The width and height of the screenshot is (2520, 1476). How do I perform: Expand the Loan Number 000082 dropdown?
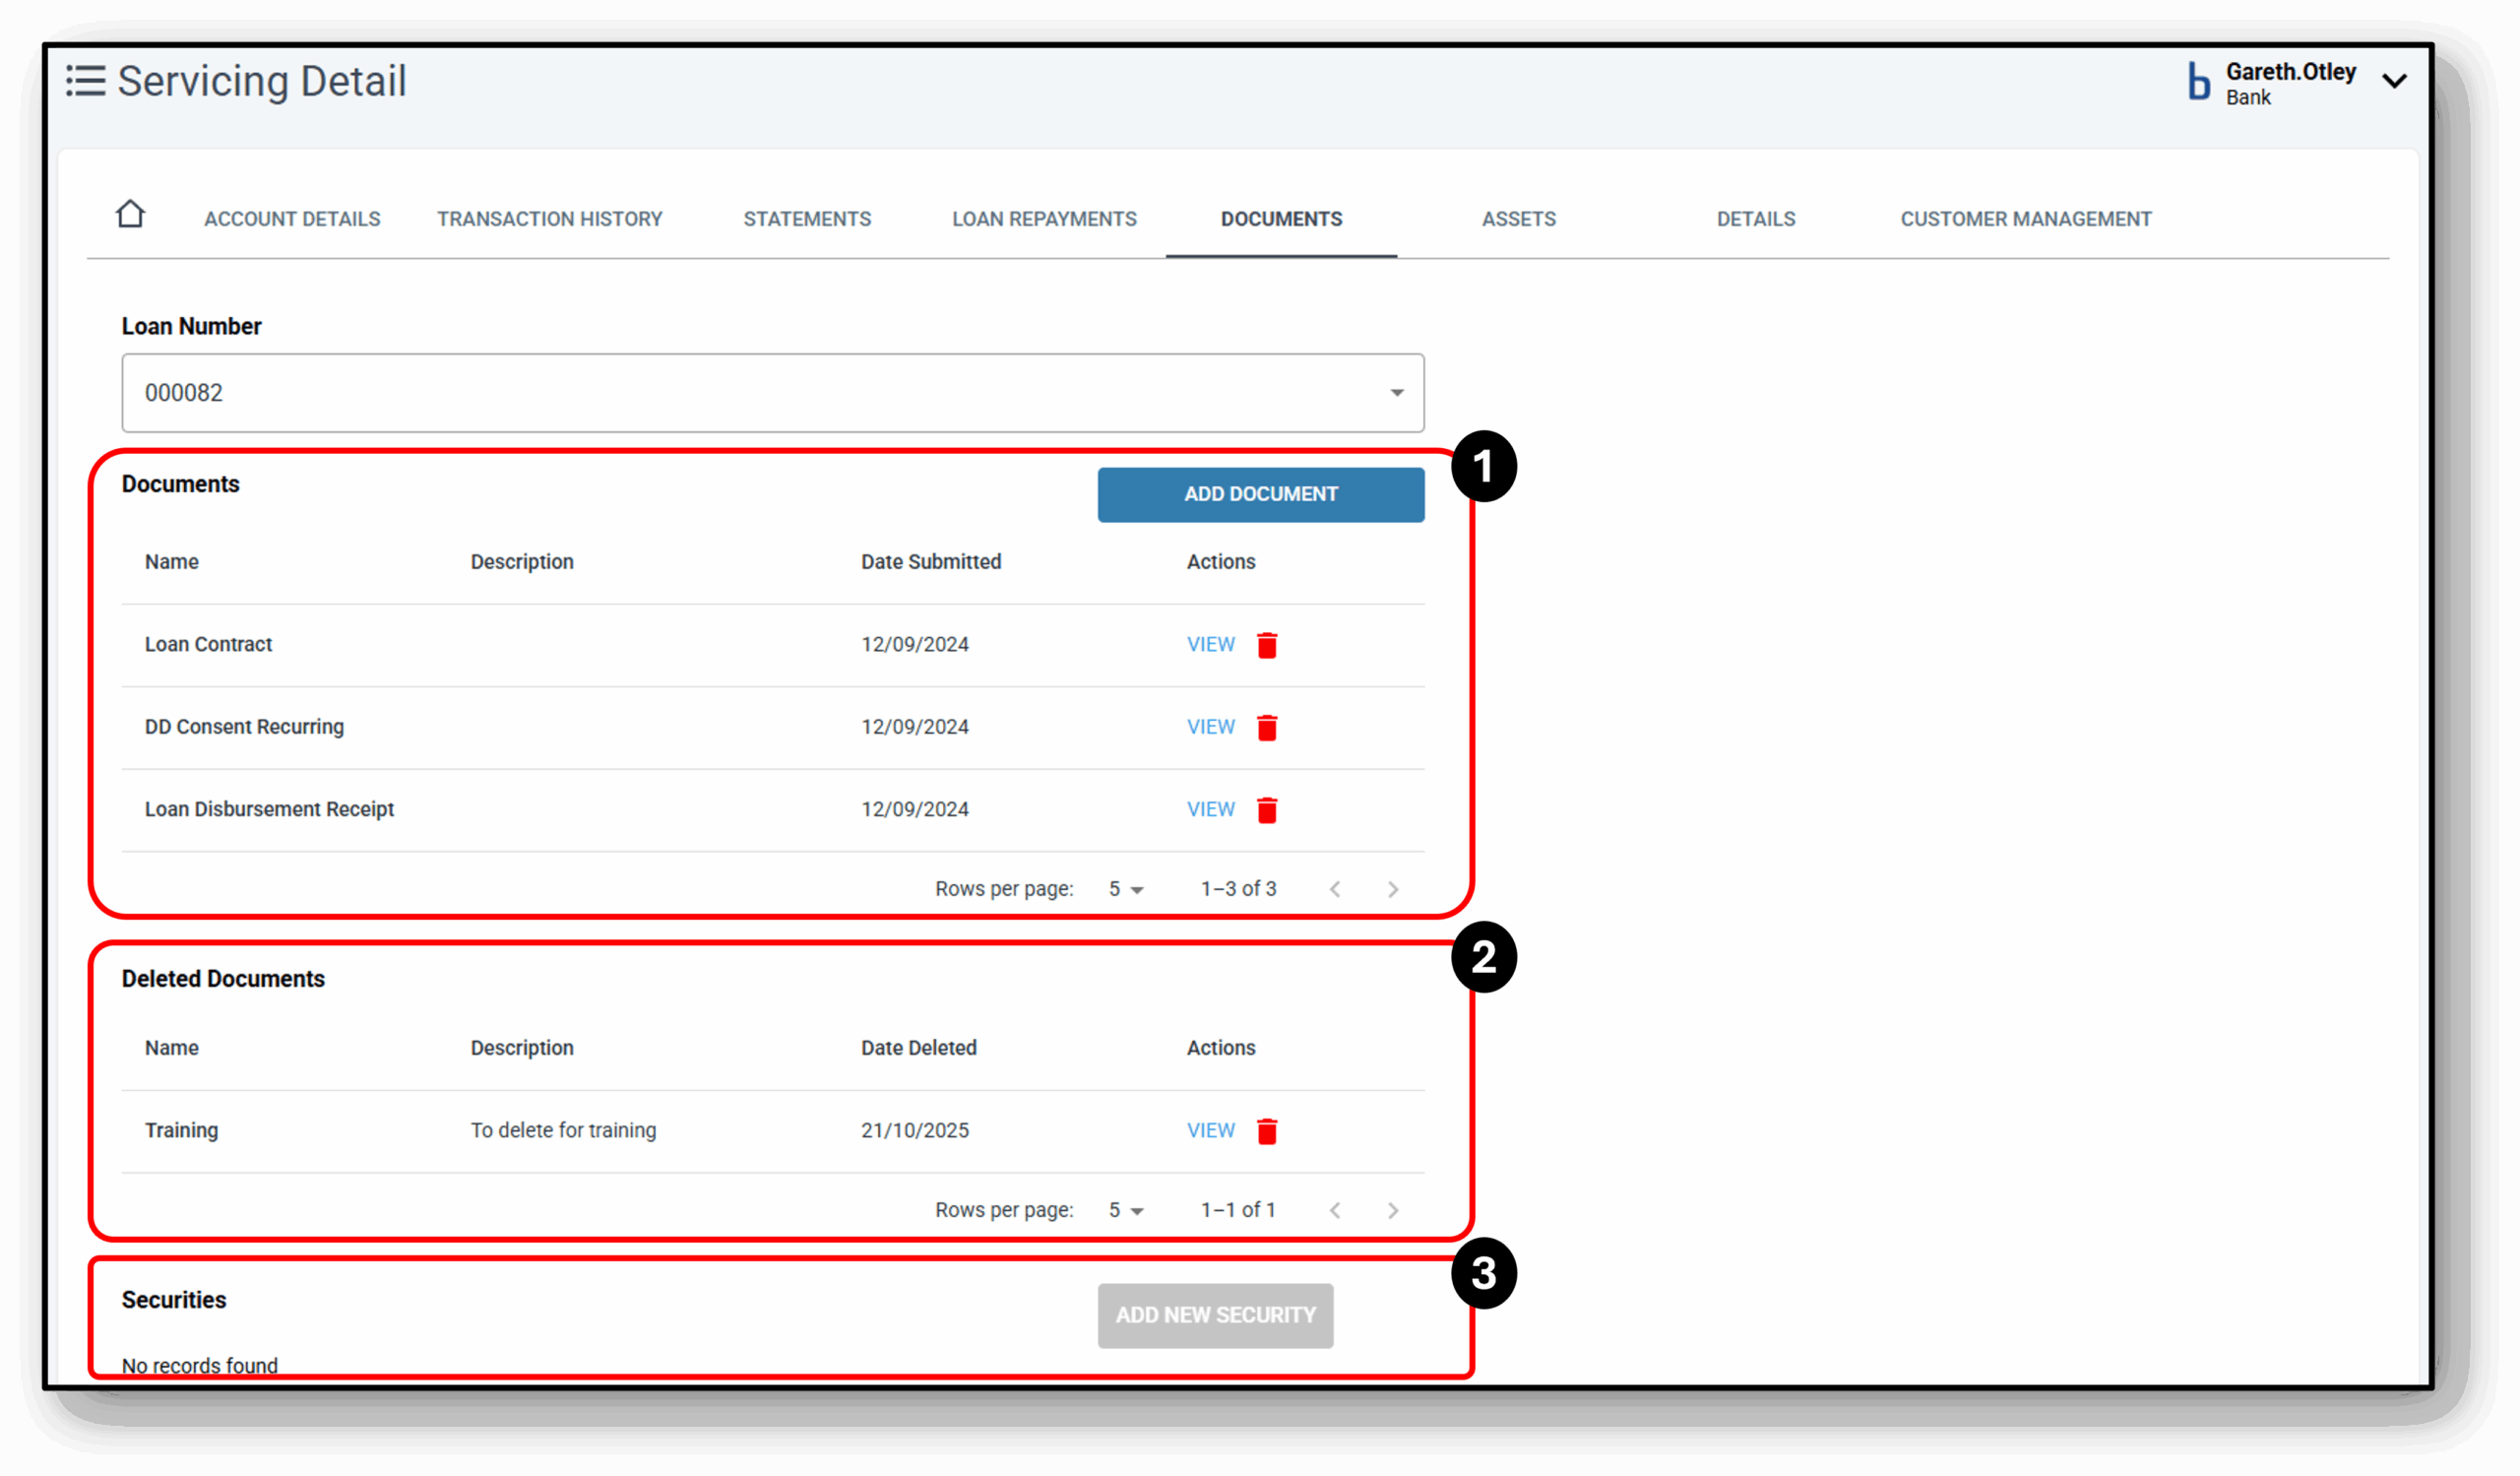[x=1396, y=393]
